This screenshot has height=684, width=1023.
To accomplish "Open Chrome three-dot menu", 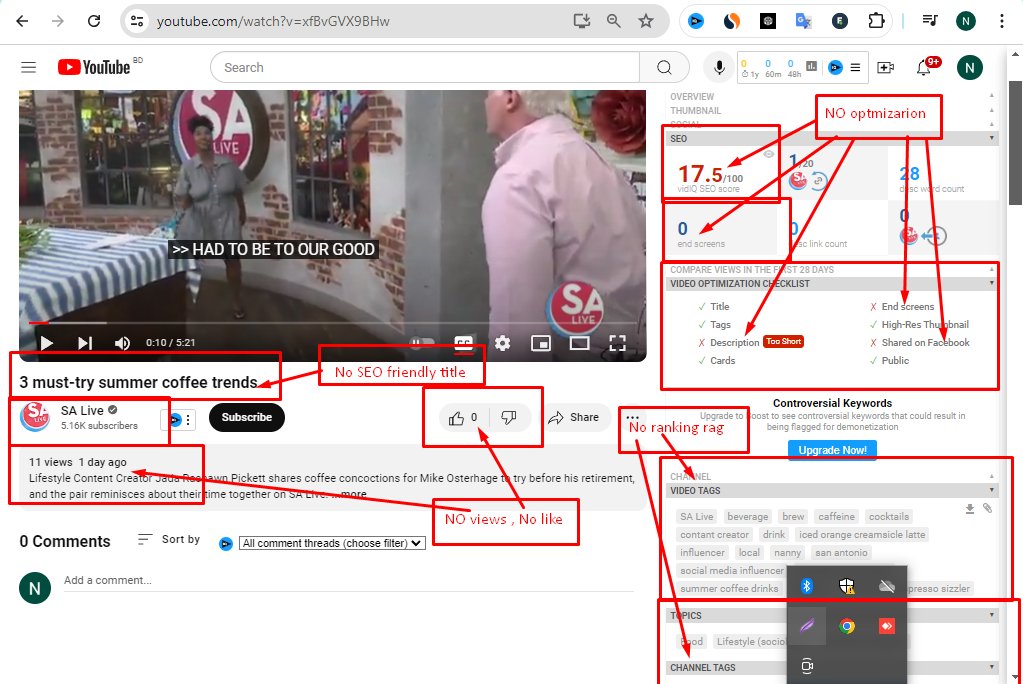I will pyautogui.click(x=1001, y=21).
